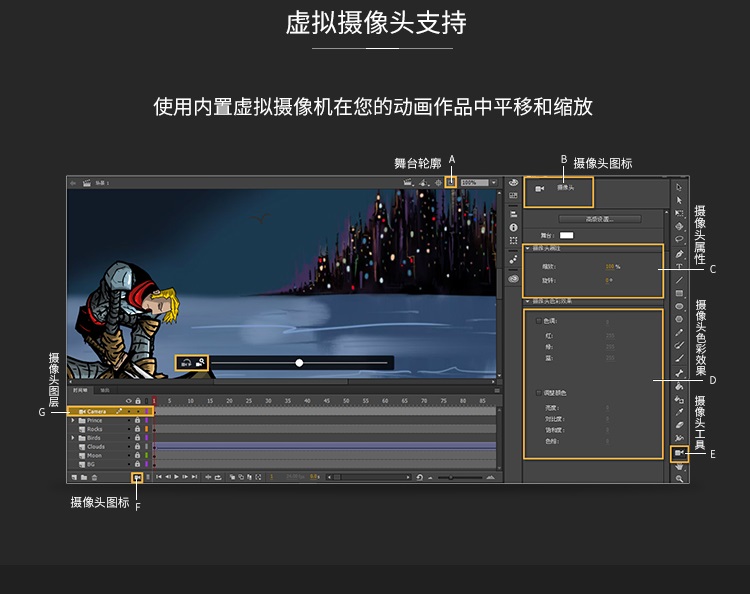Collapse the camera properties section
The width and height of the screenshot is (750, 594).
pos(528,248)
